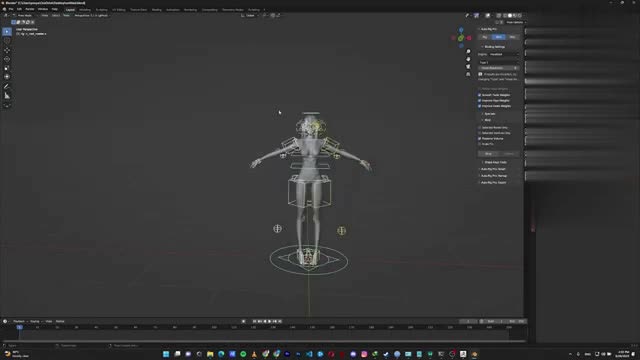Open the binding Engine dropdown
640x360 pixels.
pos(504,54)
